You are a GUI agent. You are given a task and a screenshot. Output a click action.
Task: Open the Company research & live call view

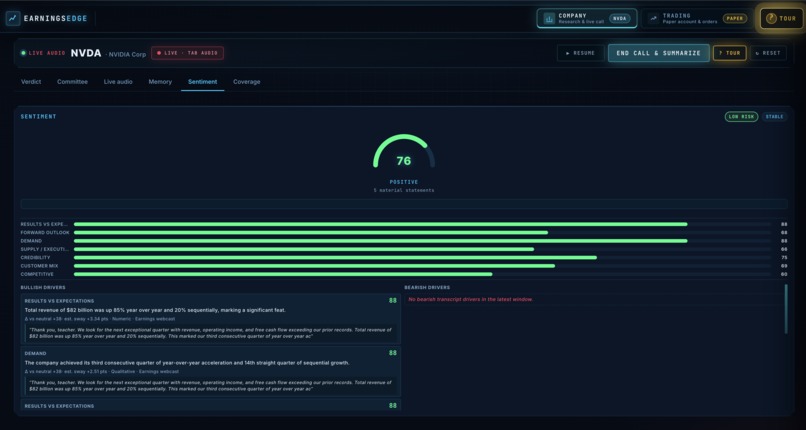pyautogui.click(x=587, y=18)
